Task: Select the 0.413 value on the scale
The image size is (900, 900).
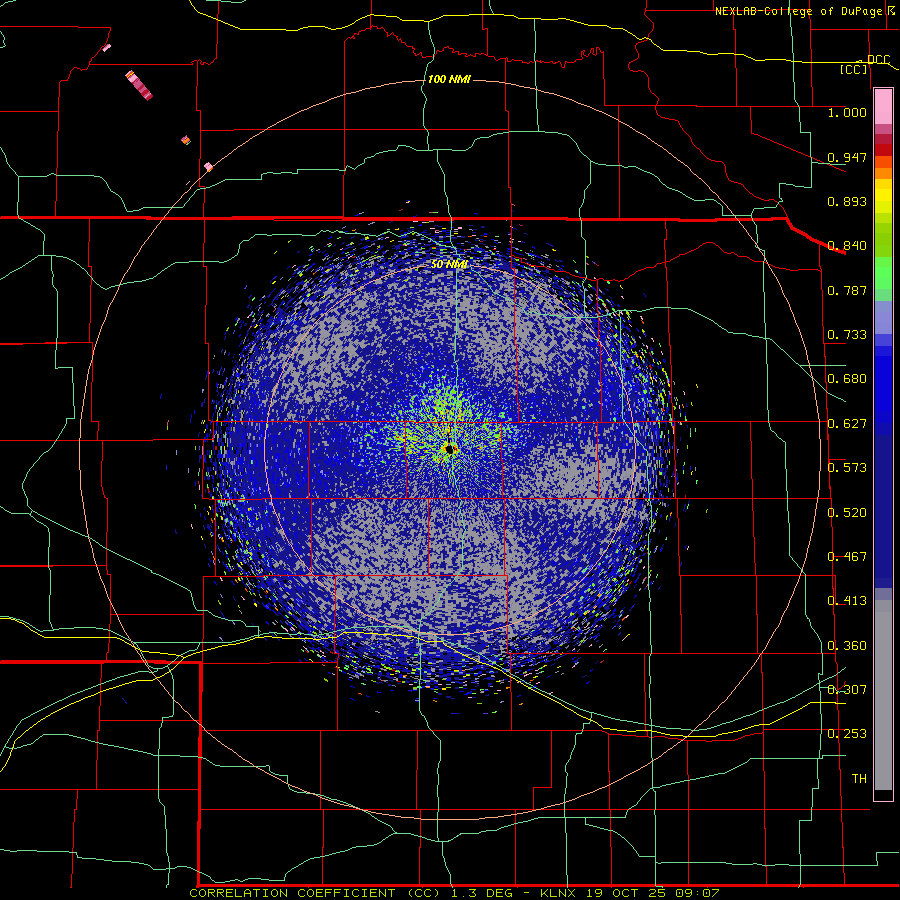Action: tap(847, 600)
